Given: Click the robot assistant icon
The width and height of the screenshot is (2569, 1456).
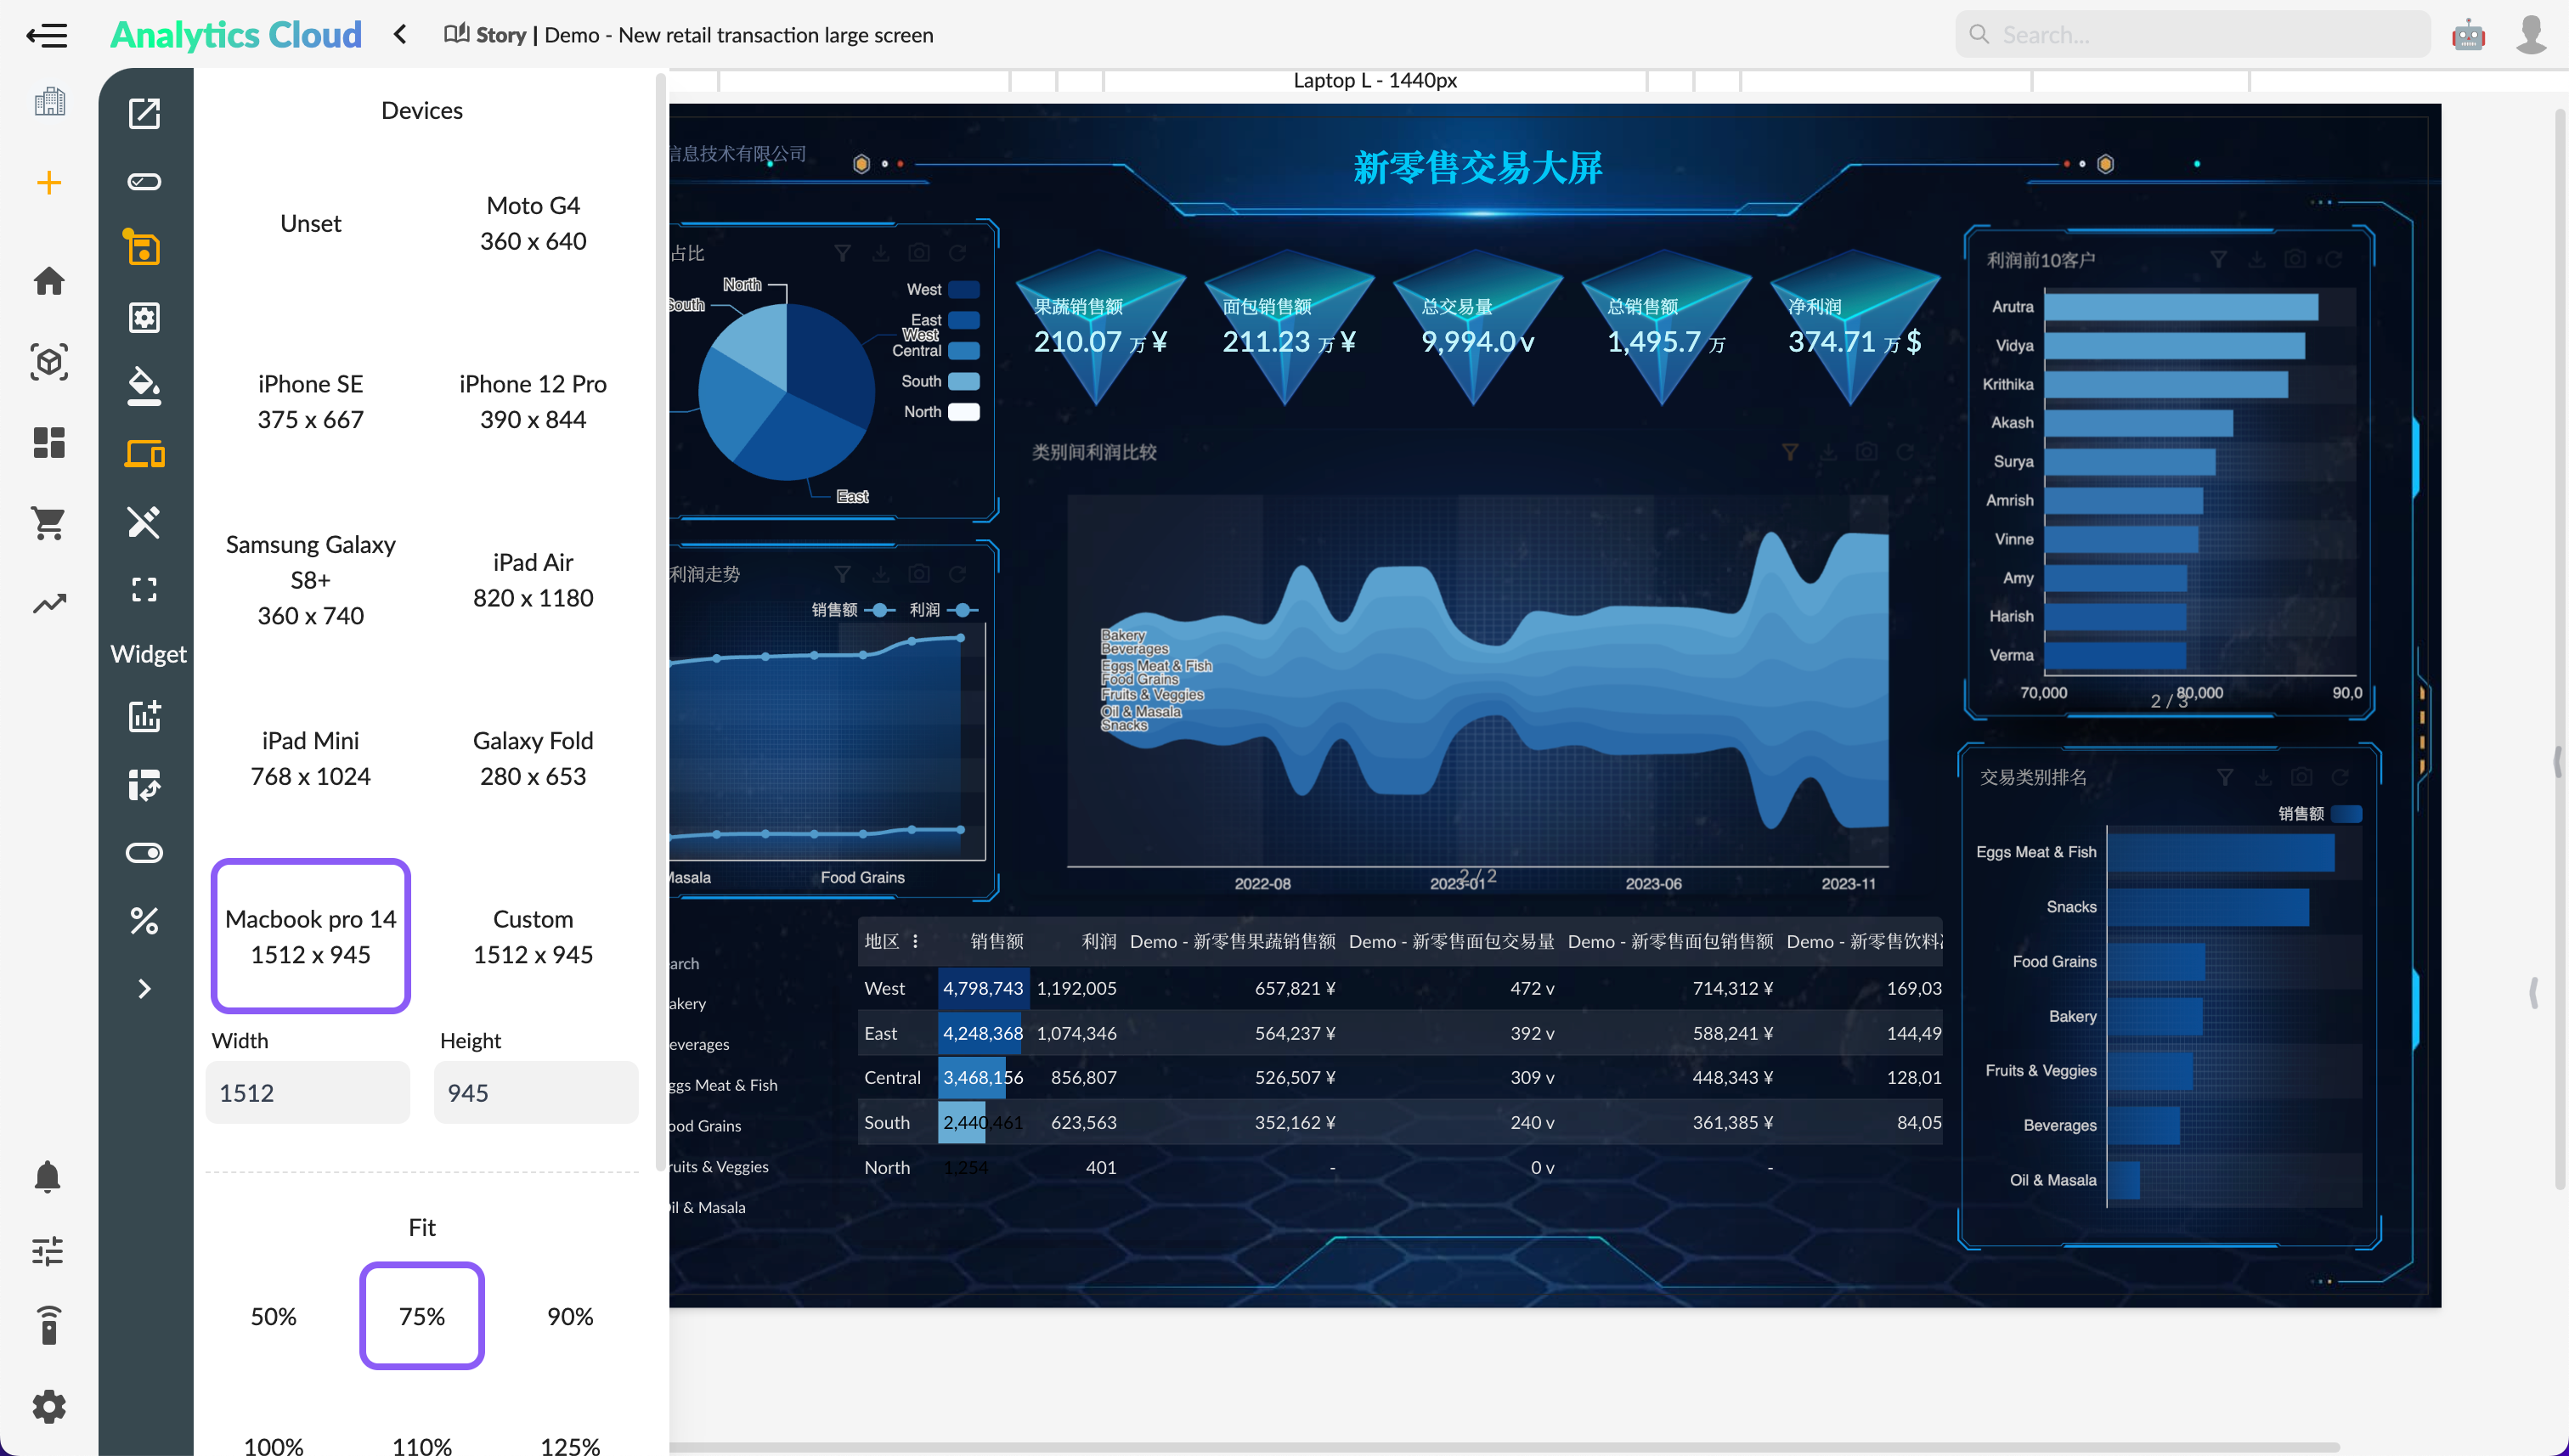Looking at the screenshot, I should click(x=2467, y=35).
